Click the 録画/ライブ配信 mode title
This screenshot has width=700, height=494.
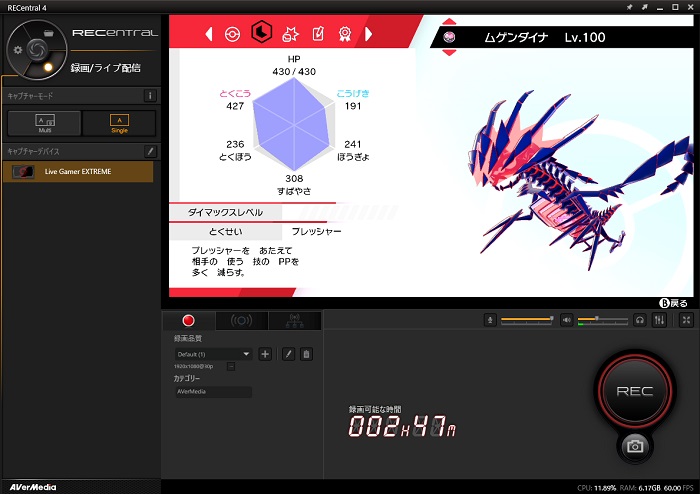(x=106, y=68)
